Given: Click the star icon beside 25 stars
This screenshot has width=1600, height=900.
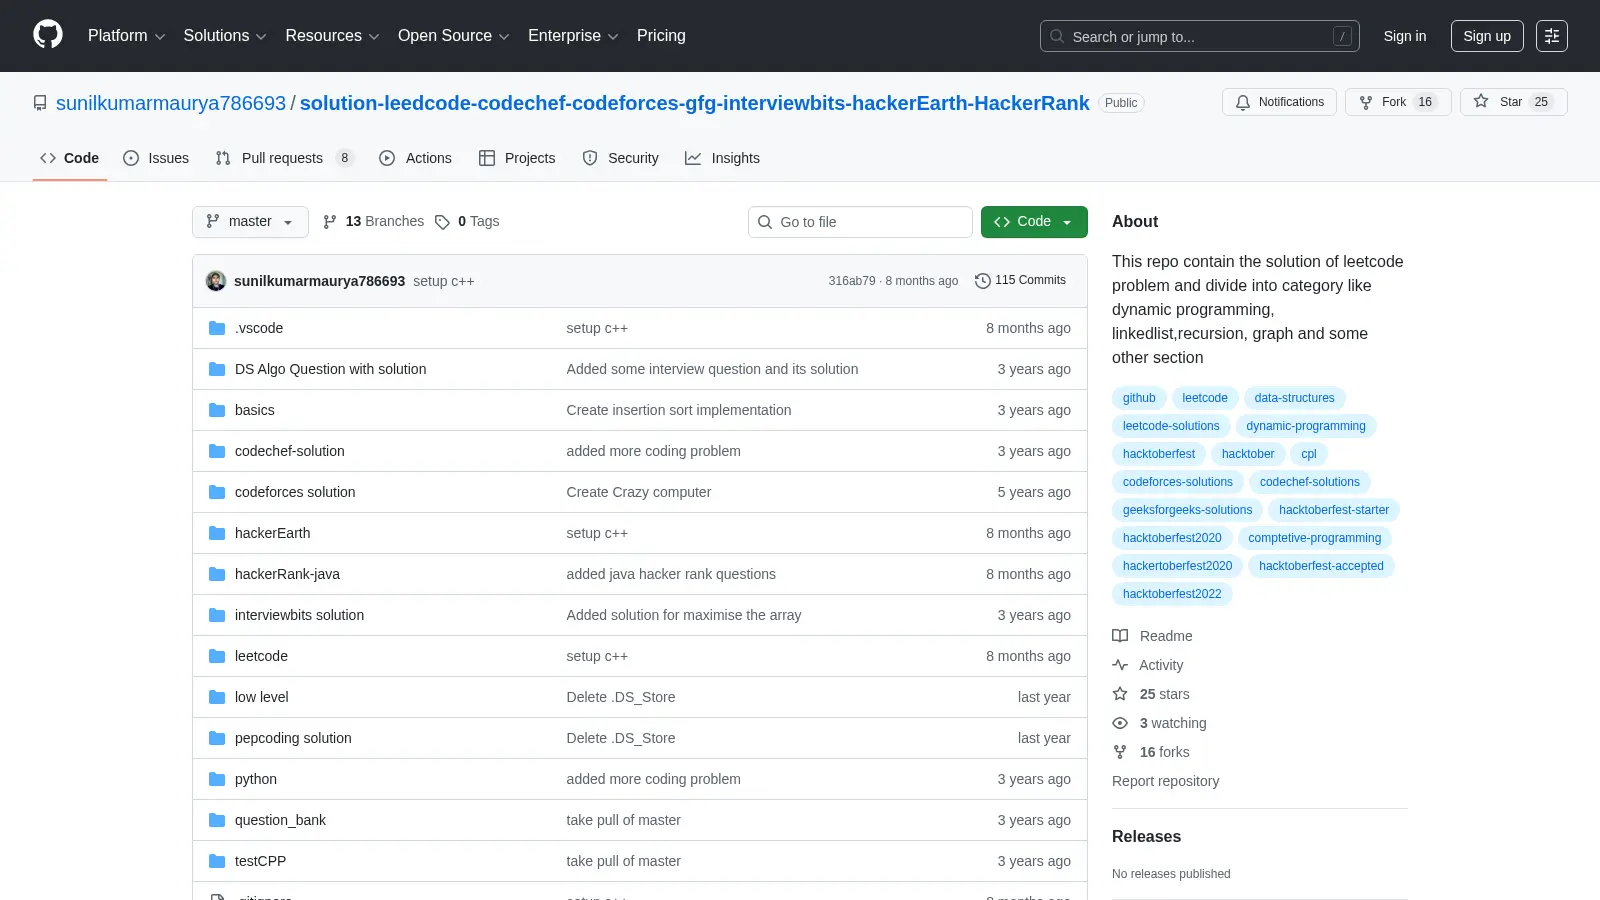Looking at the screenshot, I should (1120, 694).
